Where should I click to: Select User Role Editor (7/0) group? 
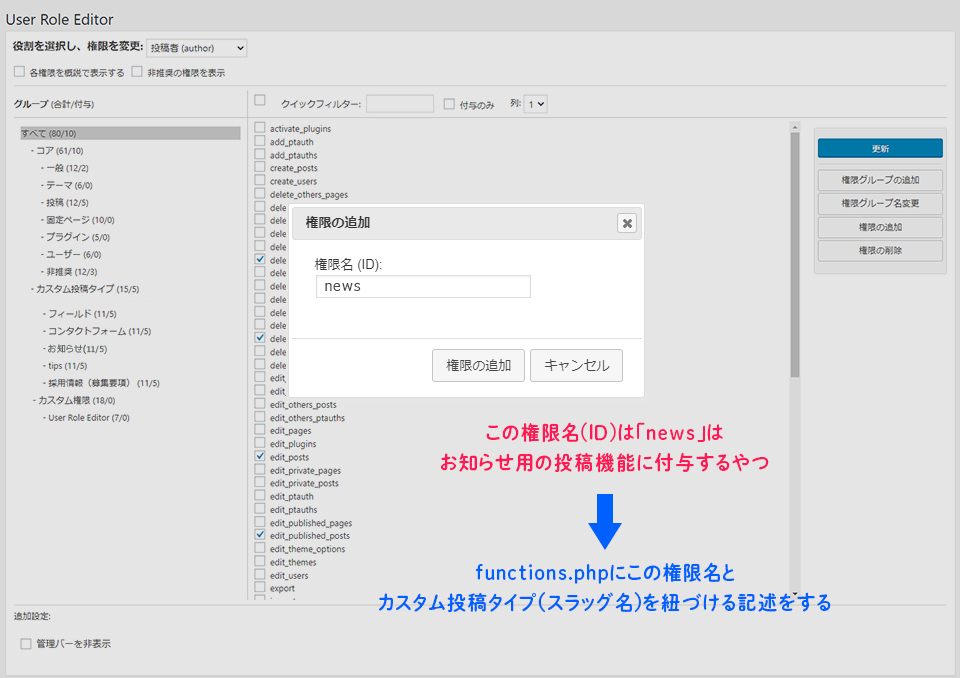point(89,418)
